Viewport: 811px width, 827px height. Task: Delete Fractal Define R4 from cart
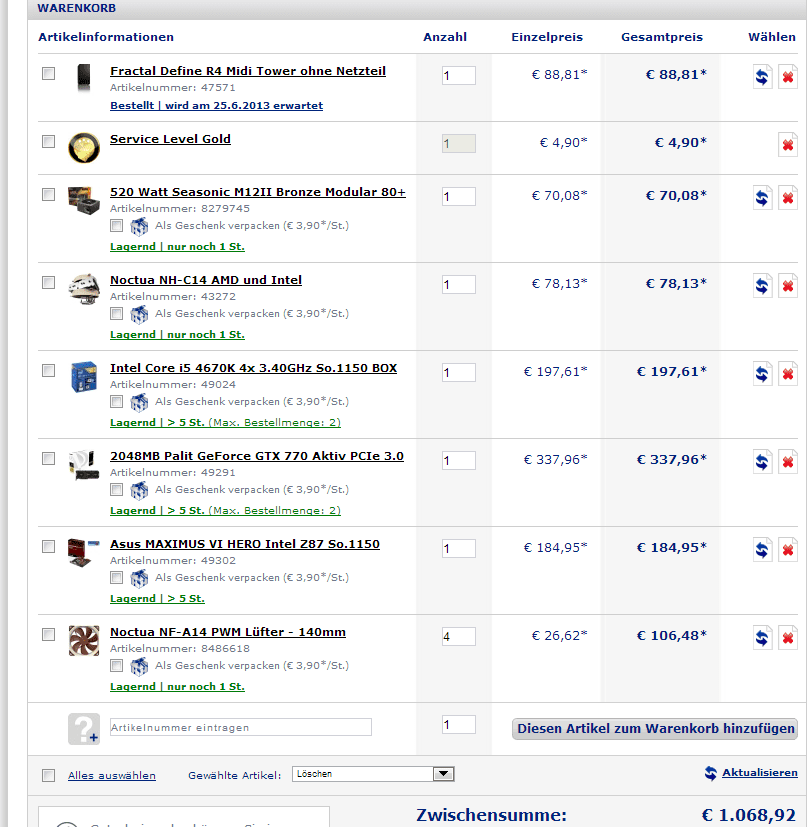[x=788, y=77]
